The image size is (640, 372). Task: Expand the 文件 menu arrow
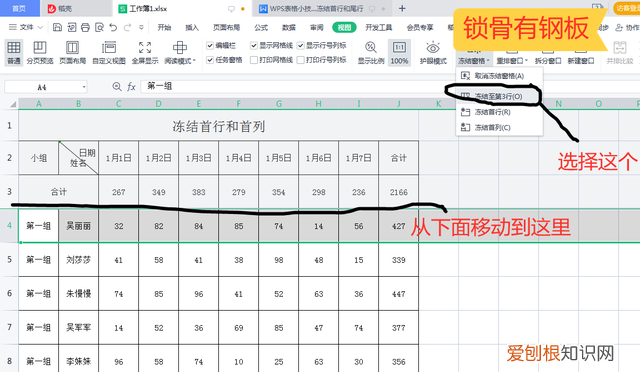[x=40, y=27]
